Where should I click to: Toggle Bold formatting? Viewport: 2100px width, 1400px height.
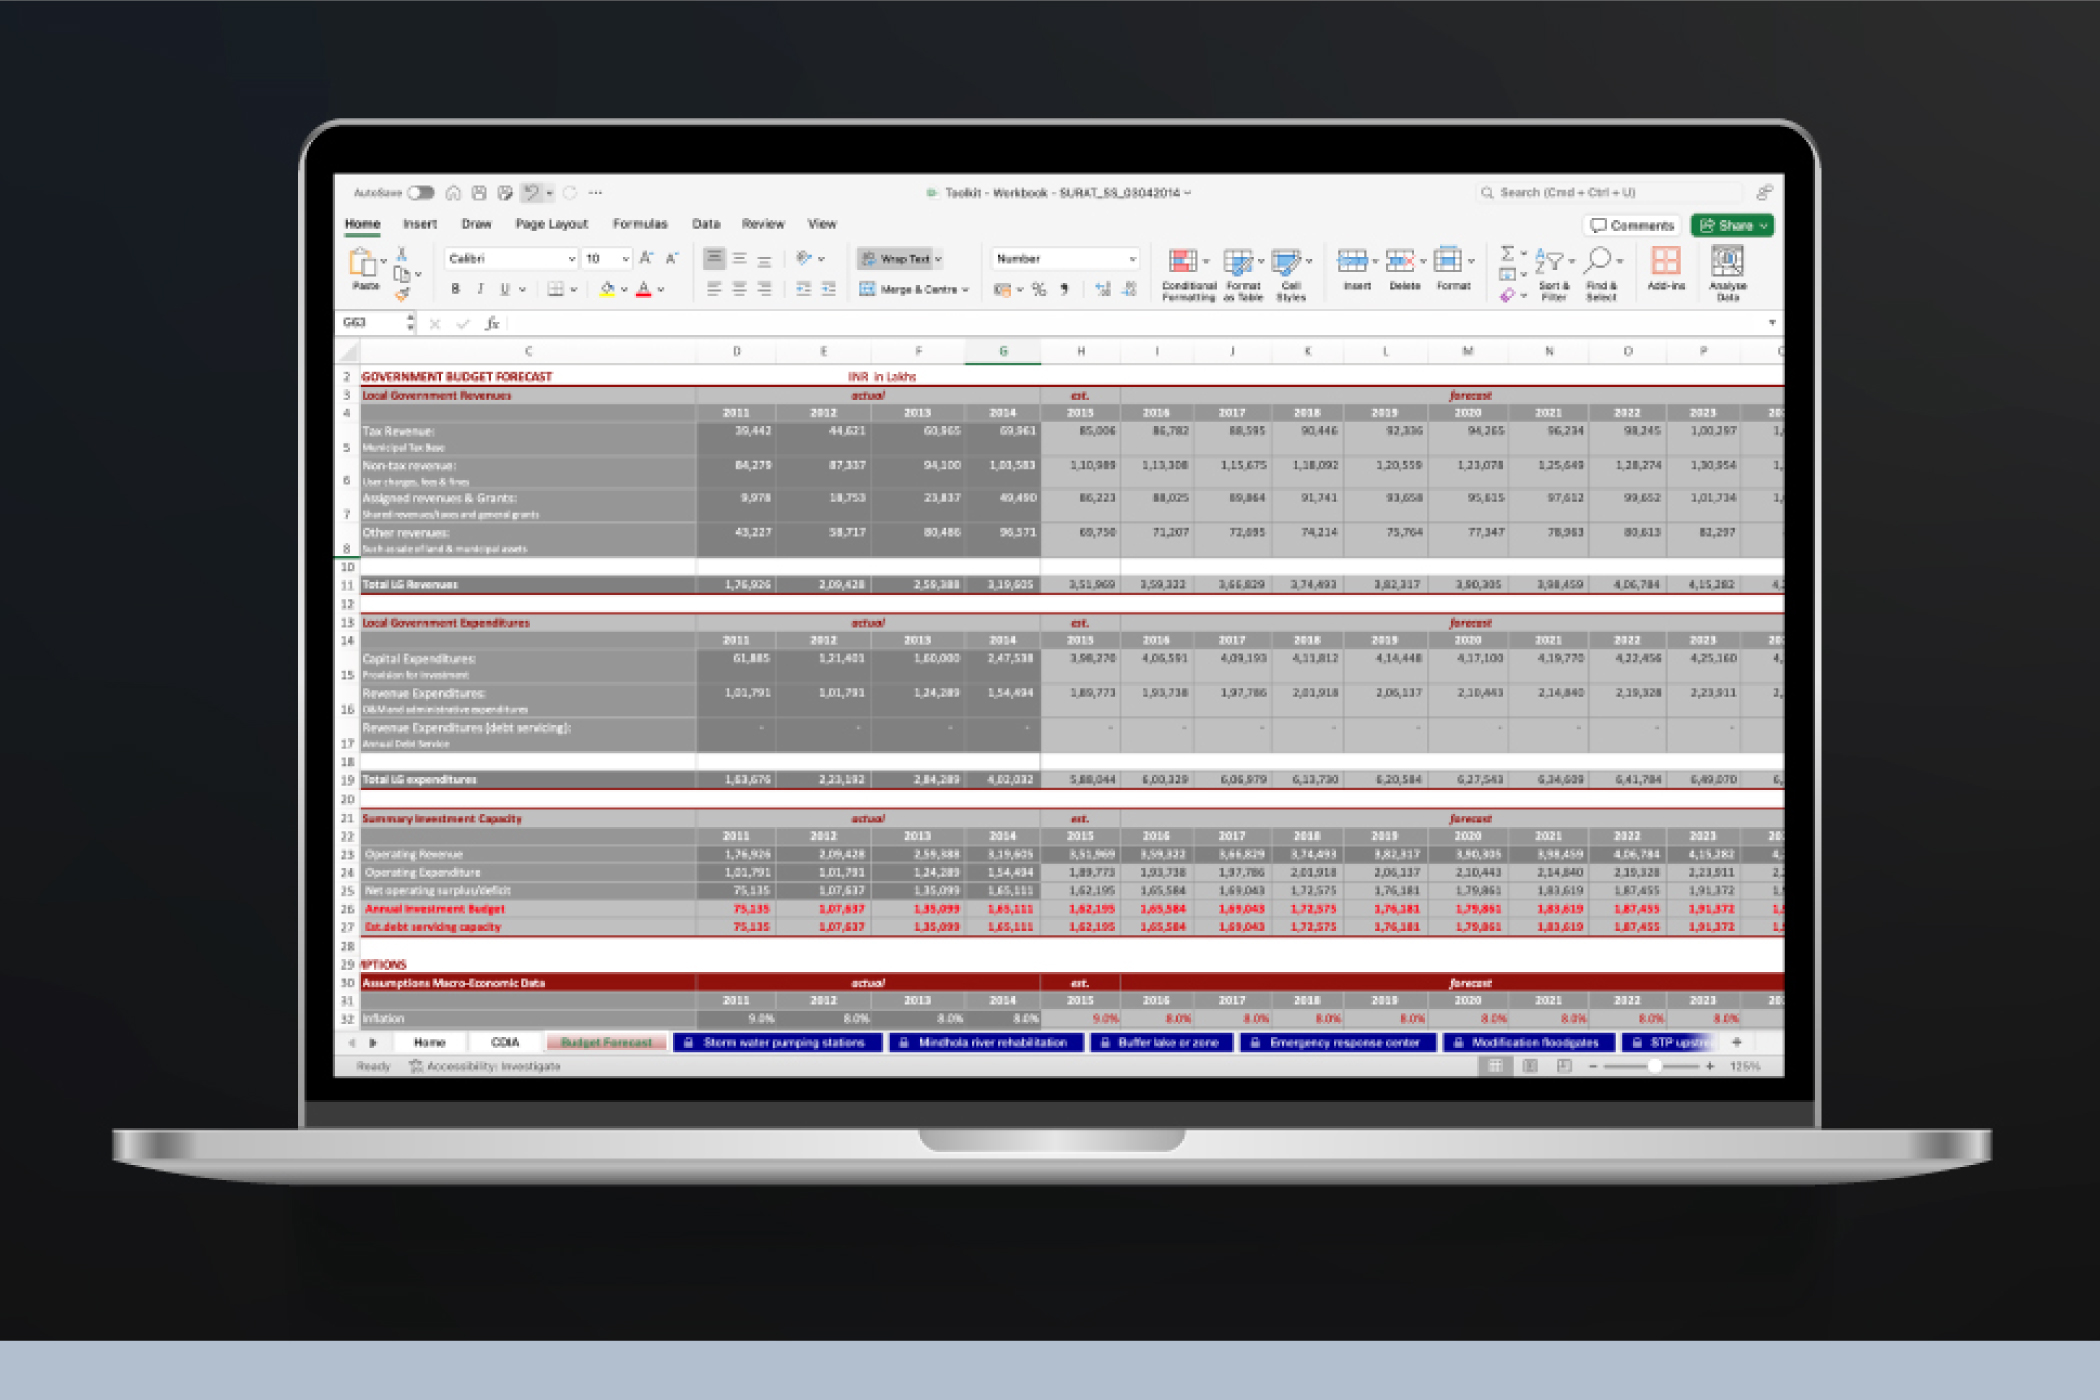(455, 289)
